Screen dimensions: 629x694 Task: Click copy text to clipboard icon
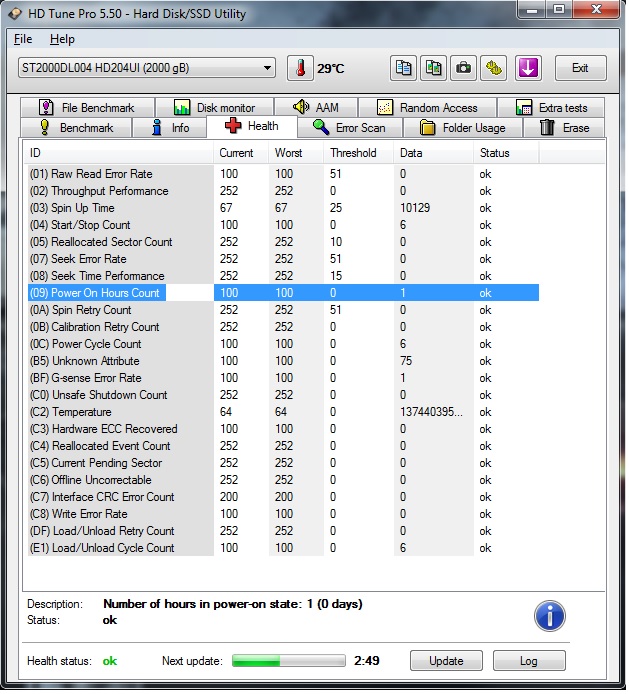coord(404,68)
